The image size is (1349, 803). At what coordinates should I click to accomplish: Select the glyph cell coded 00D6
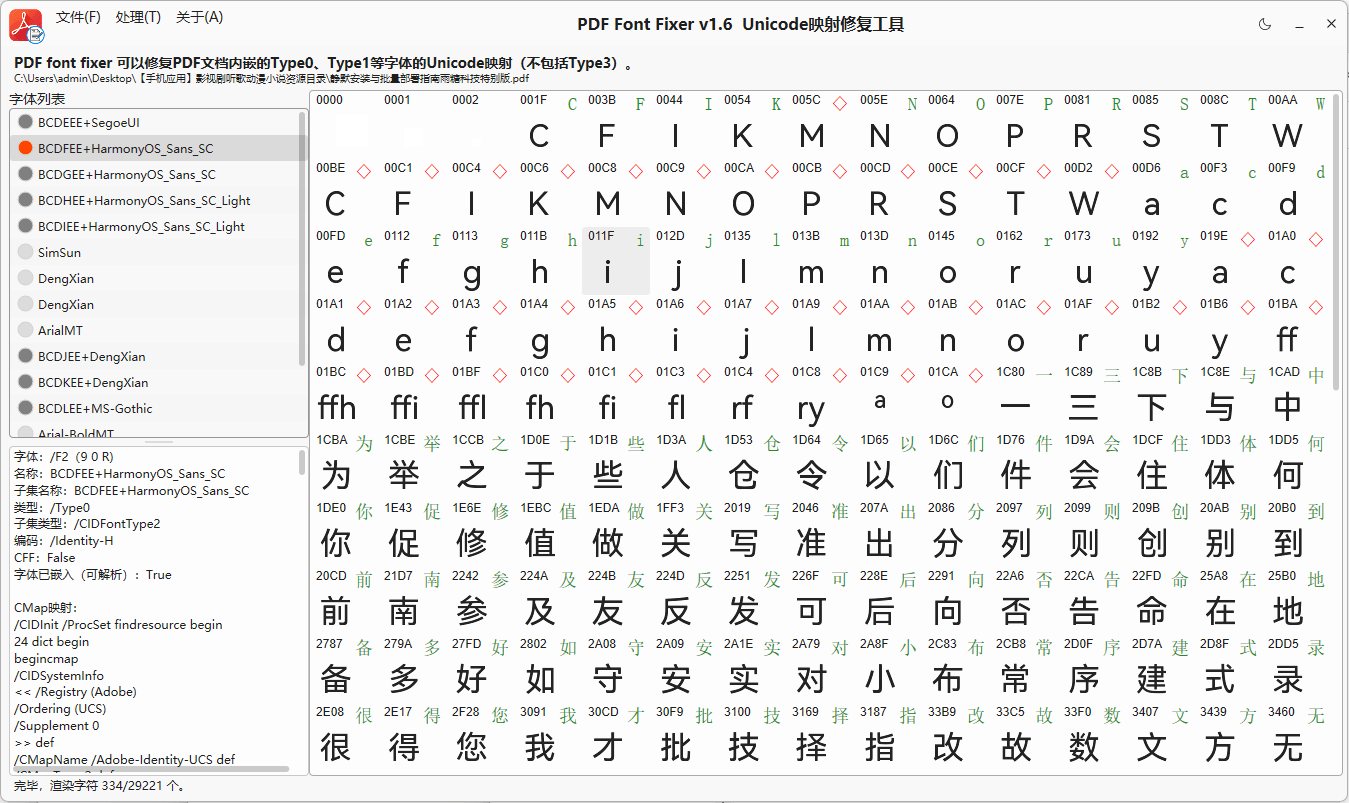tap(1160, 192)
